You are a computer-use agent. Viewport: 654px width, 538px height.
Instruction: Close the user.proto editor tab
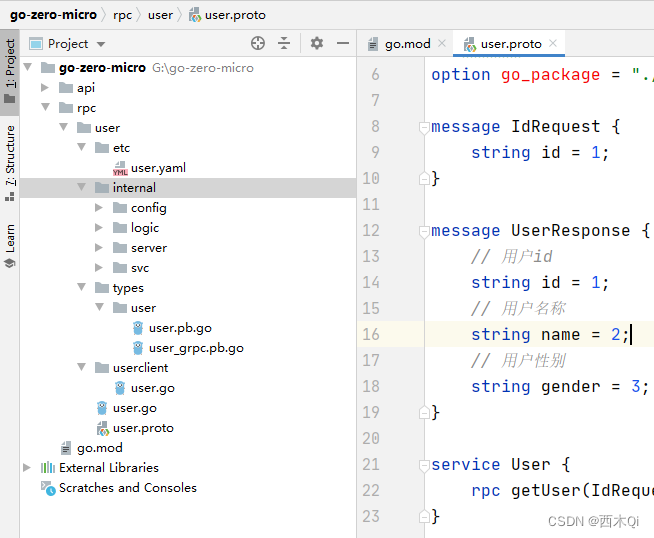[x=553, y=44]
